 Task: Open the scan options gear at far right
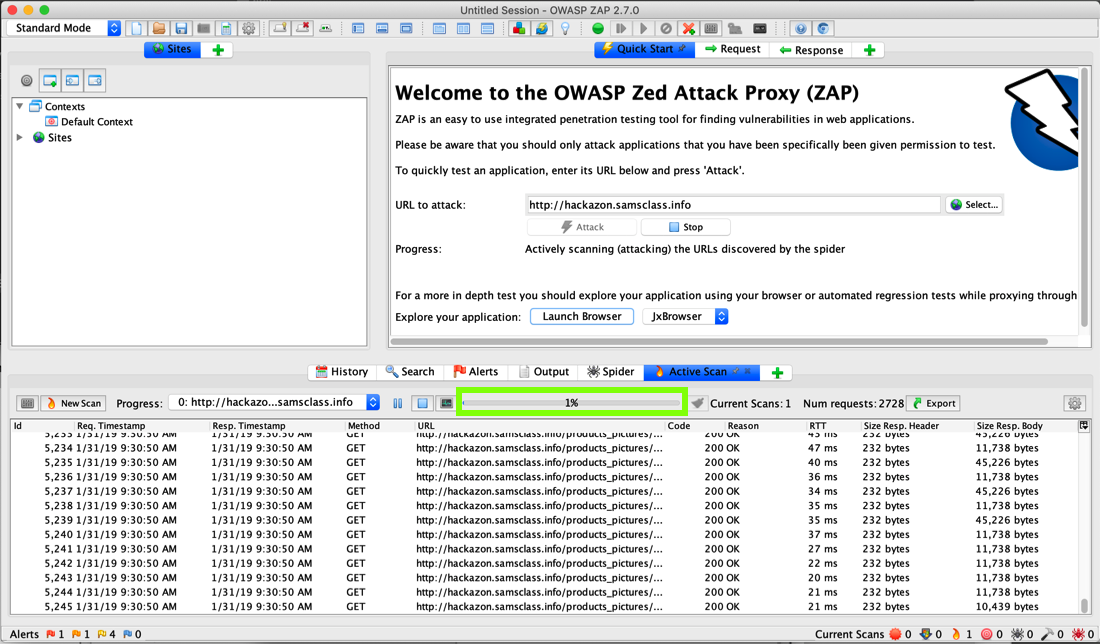coord(1074,403)
